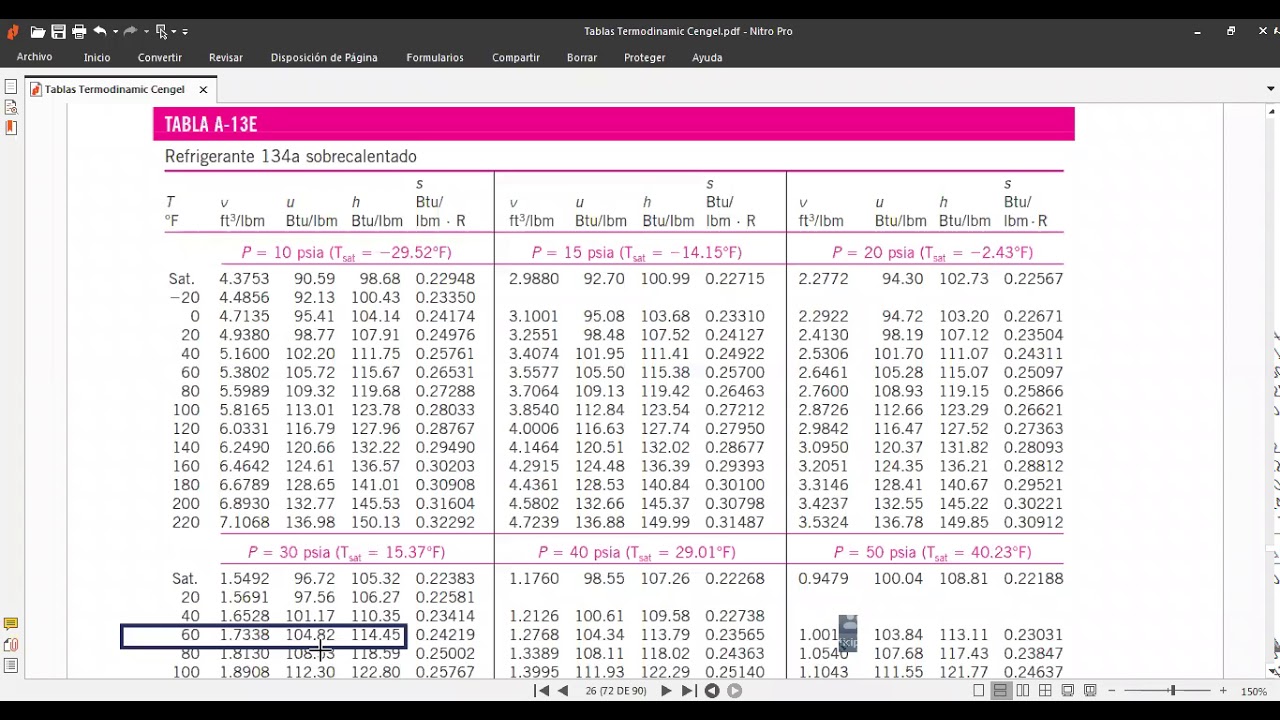1280x720 pixels.
Task: Click the value 102.73 in the 20 psia section
Action: click(963, 279)
